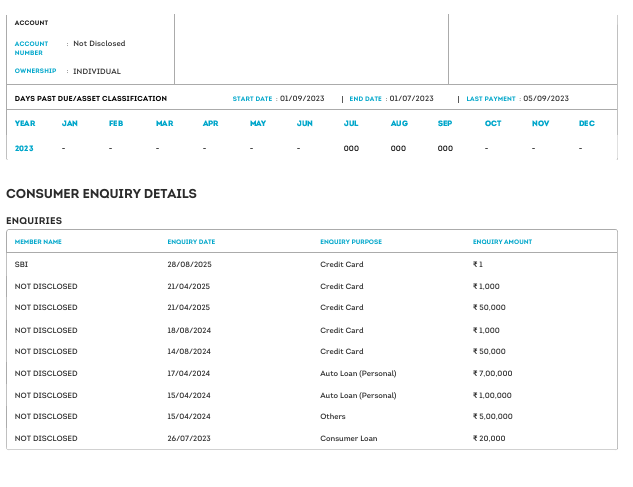
Task: Click the SEP month column header
Action: click(445, 123)
